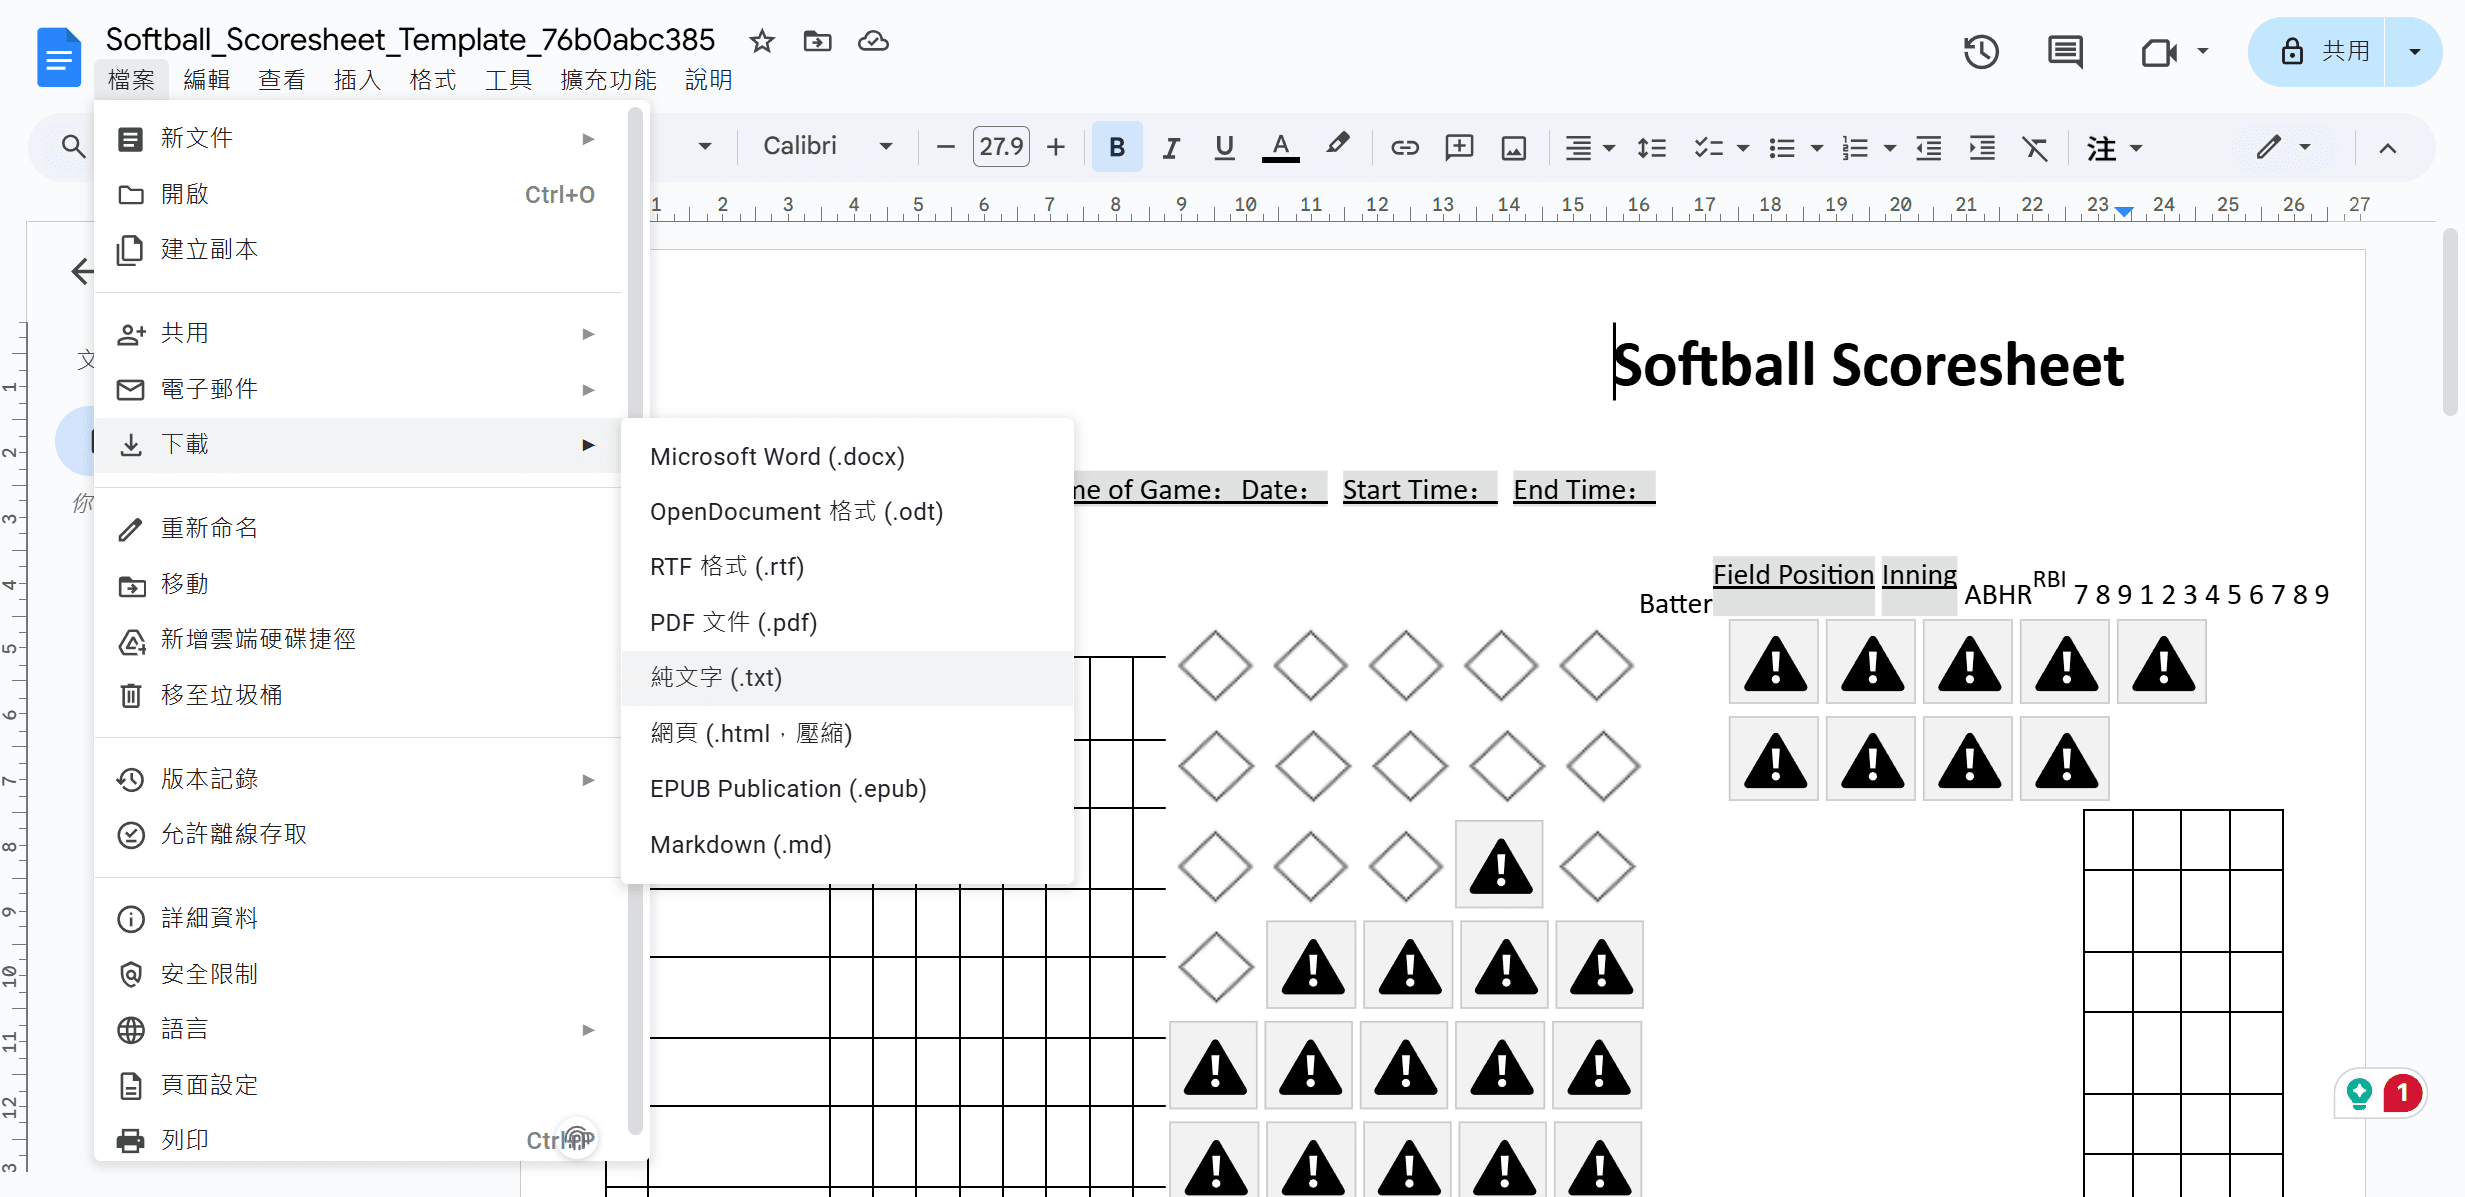This screenshot has width=2465, height=1197.
Task: Check the cloud save status icon
Action: point(873,41)
